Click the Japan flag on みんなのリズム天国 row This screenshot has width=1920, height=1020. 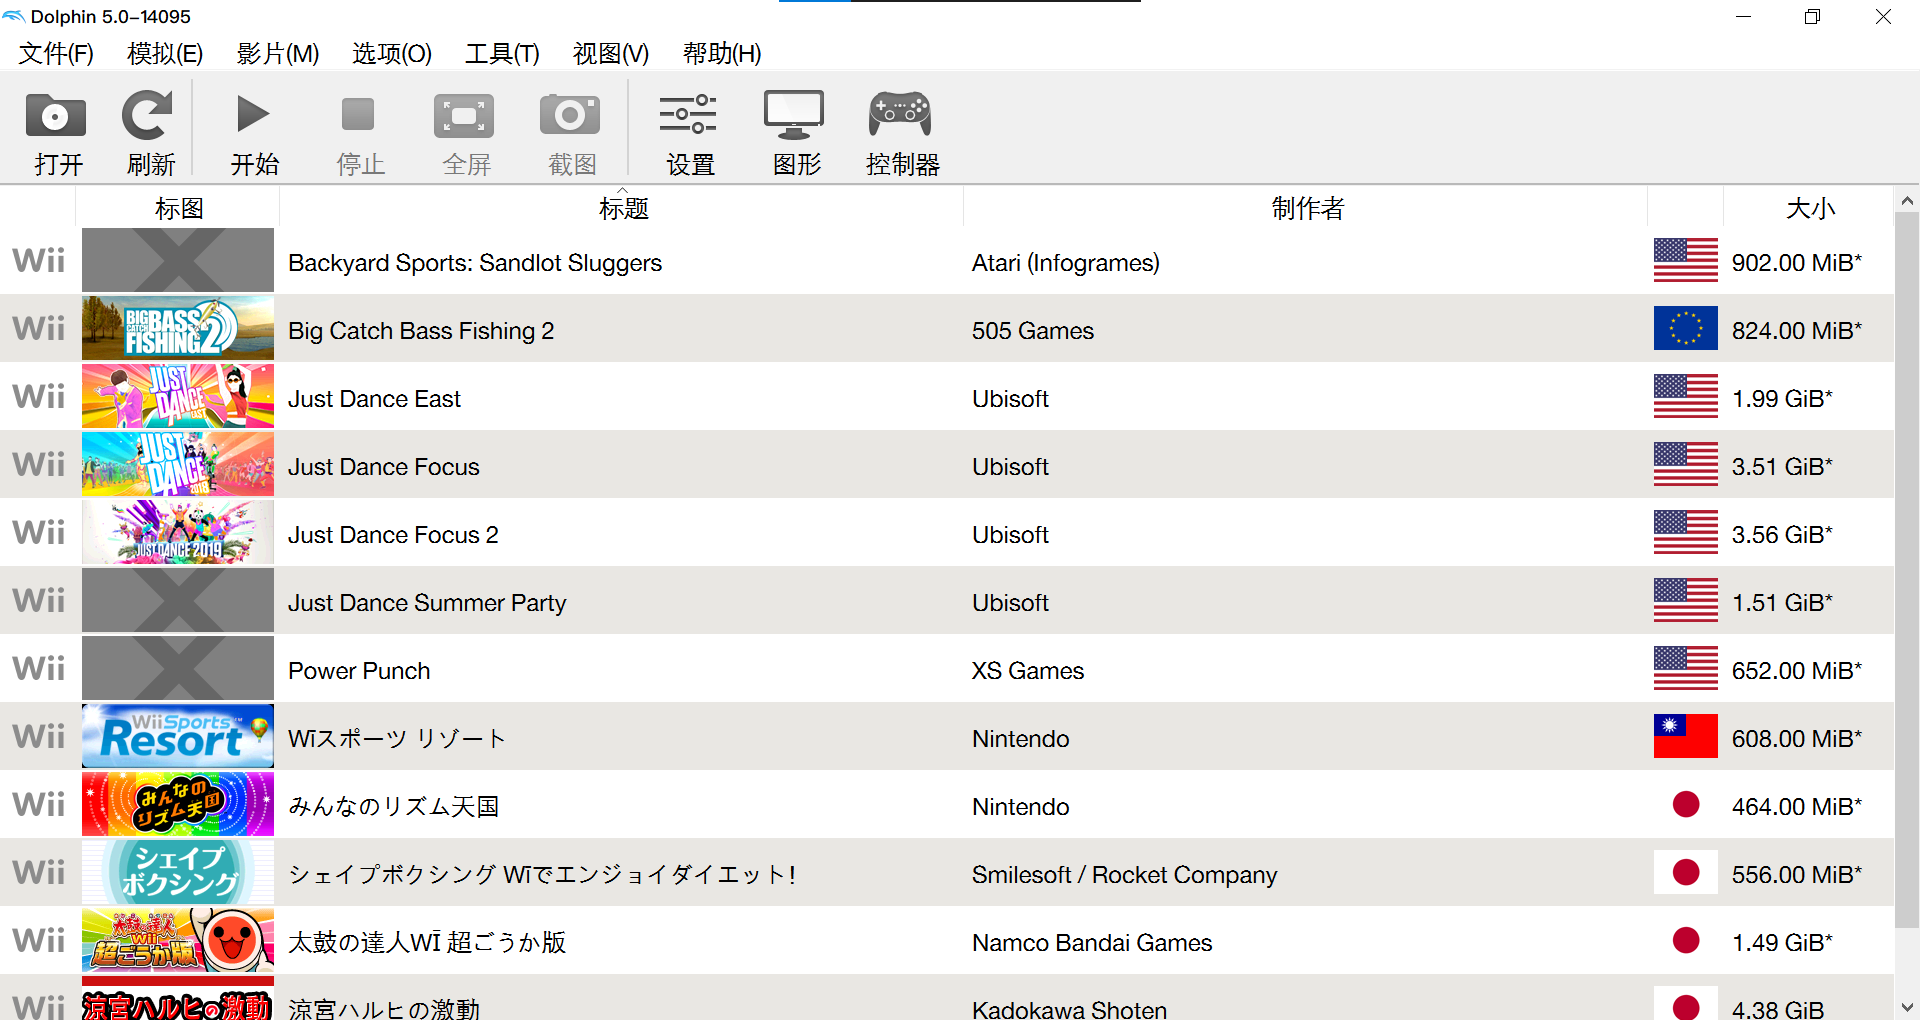click(x=1686, y=804)
